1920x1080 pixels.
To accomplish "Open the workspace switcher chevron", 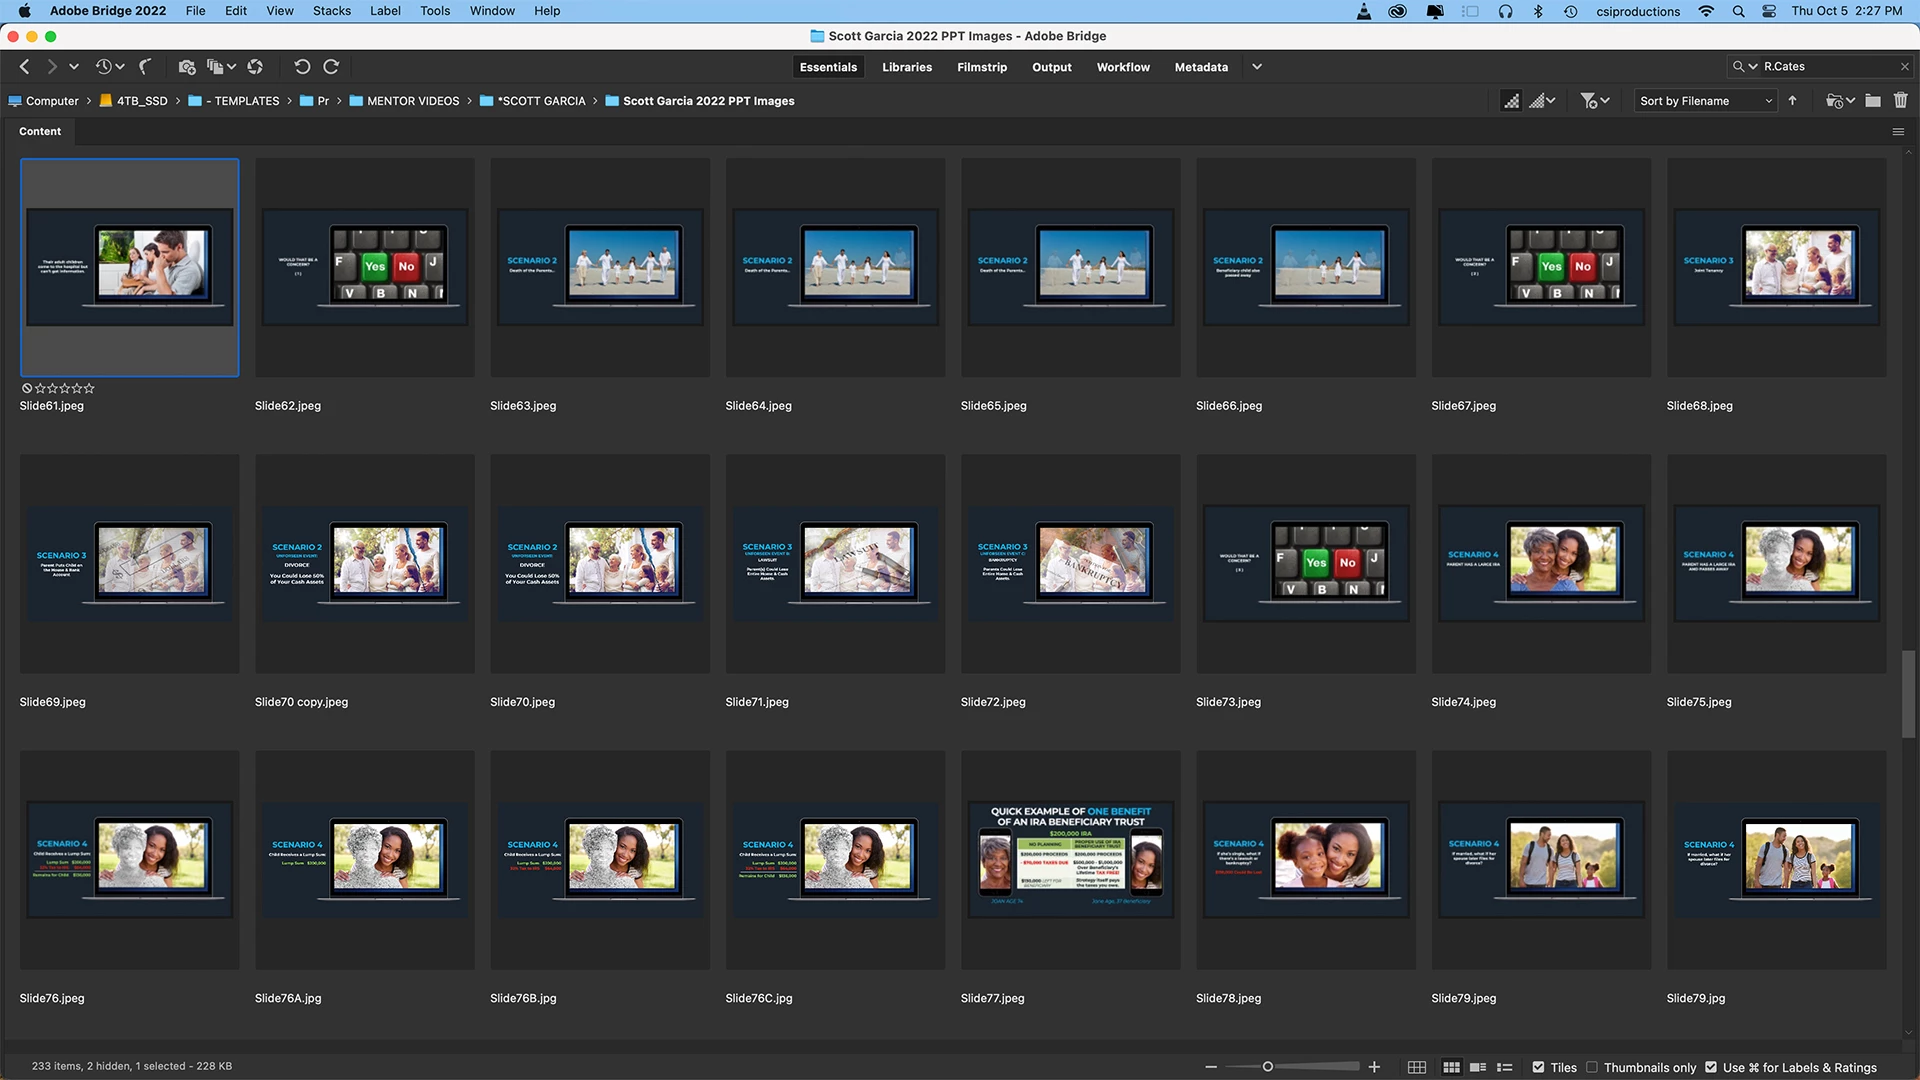I will pyautogui.click(x=1257, y=67).
